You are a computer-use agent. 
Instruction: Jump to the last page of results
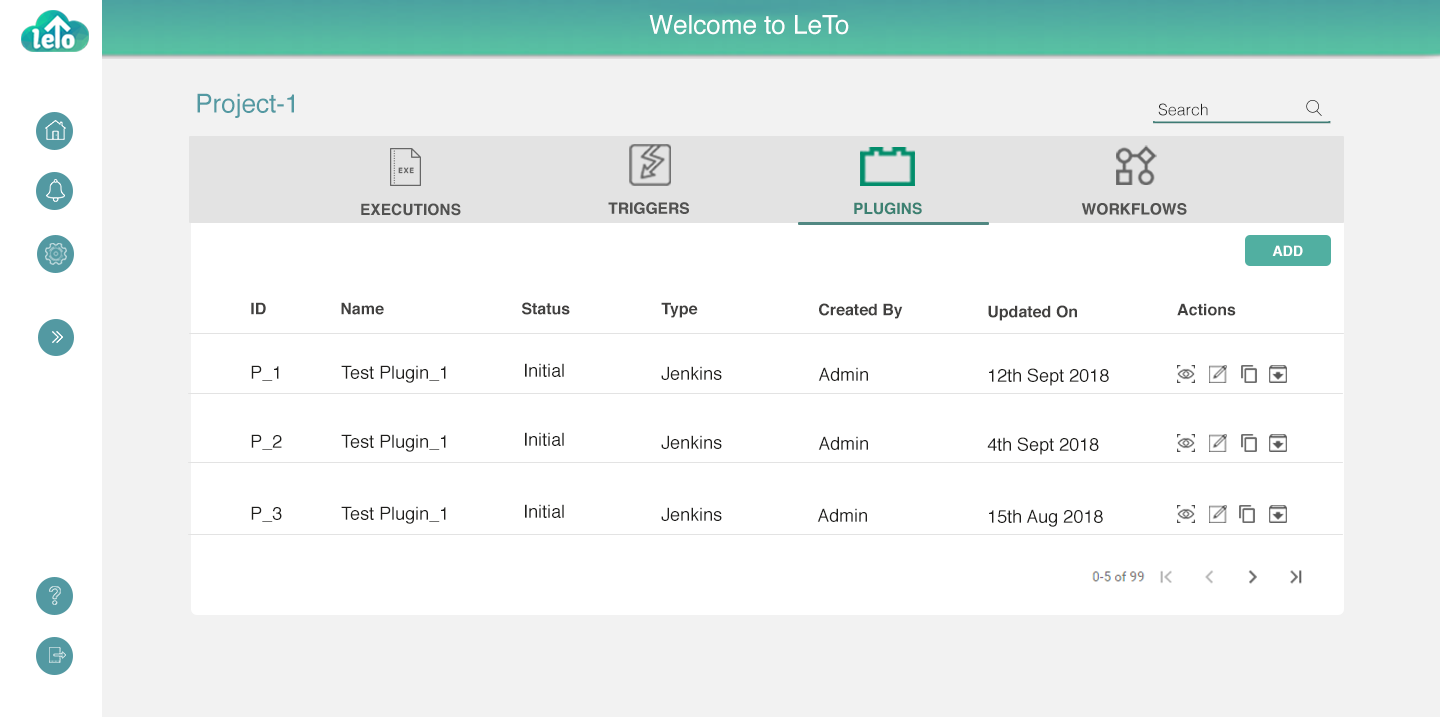point(1296,577)
